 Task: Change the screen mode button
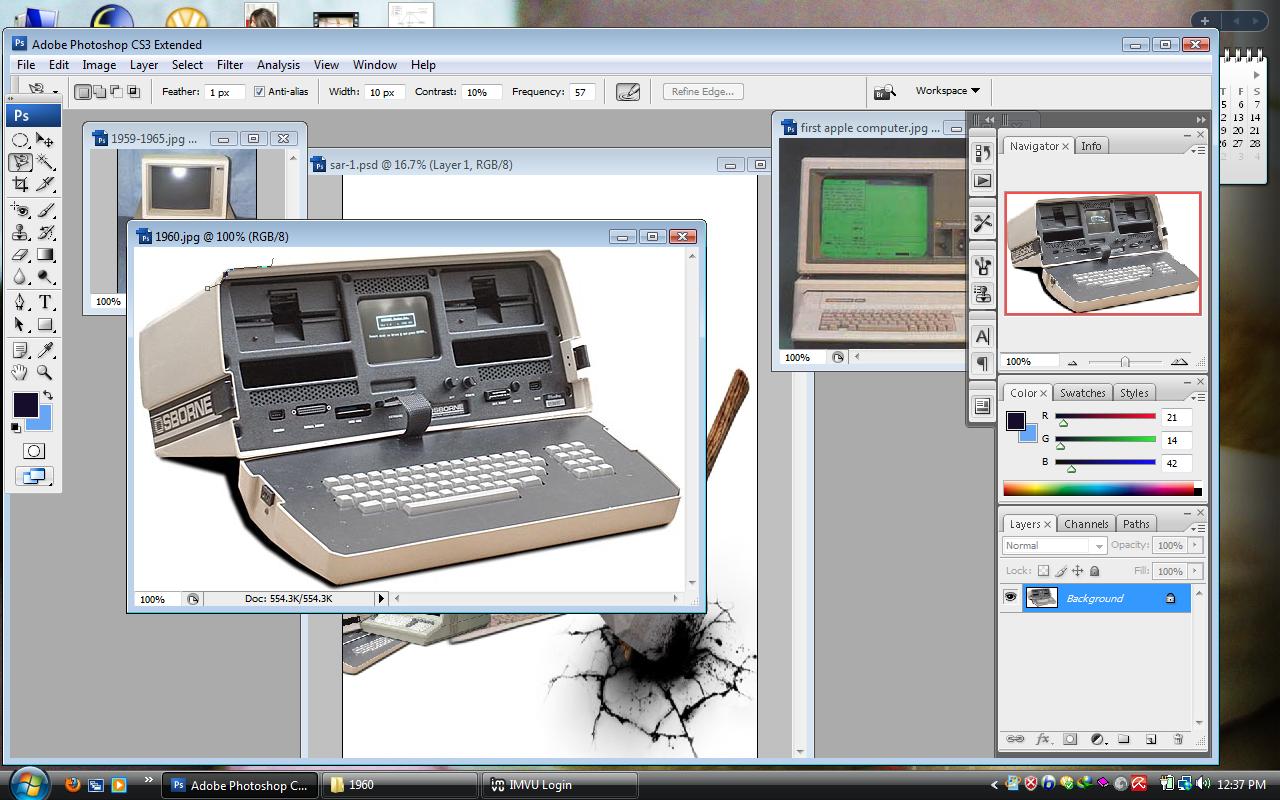34,476
